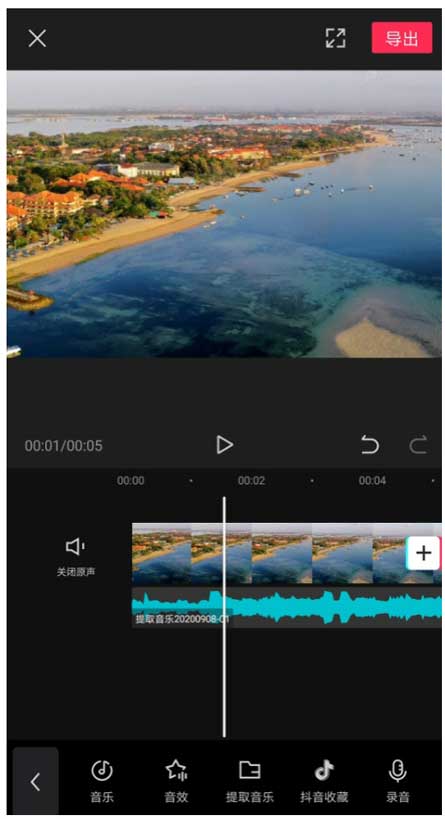Redo the previous edit
Viewport: 445px width, 819px height.
pos(418,445)
